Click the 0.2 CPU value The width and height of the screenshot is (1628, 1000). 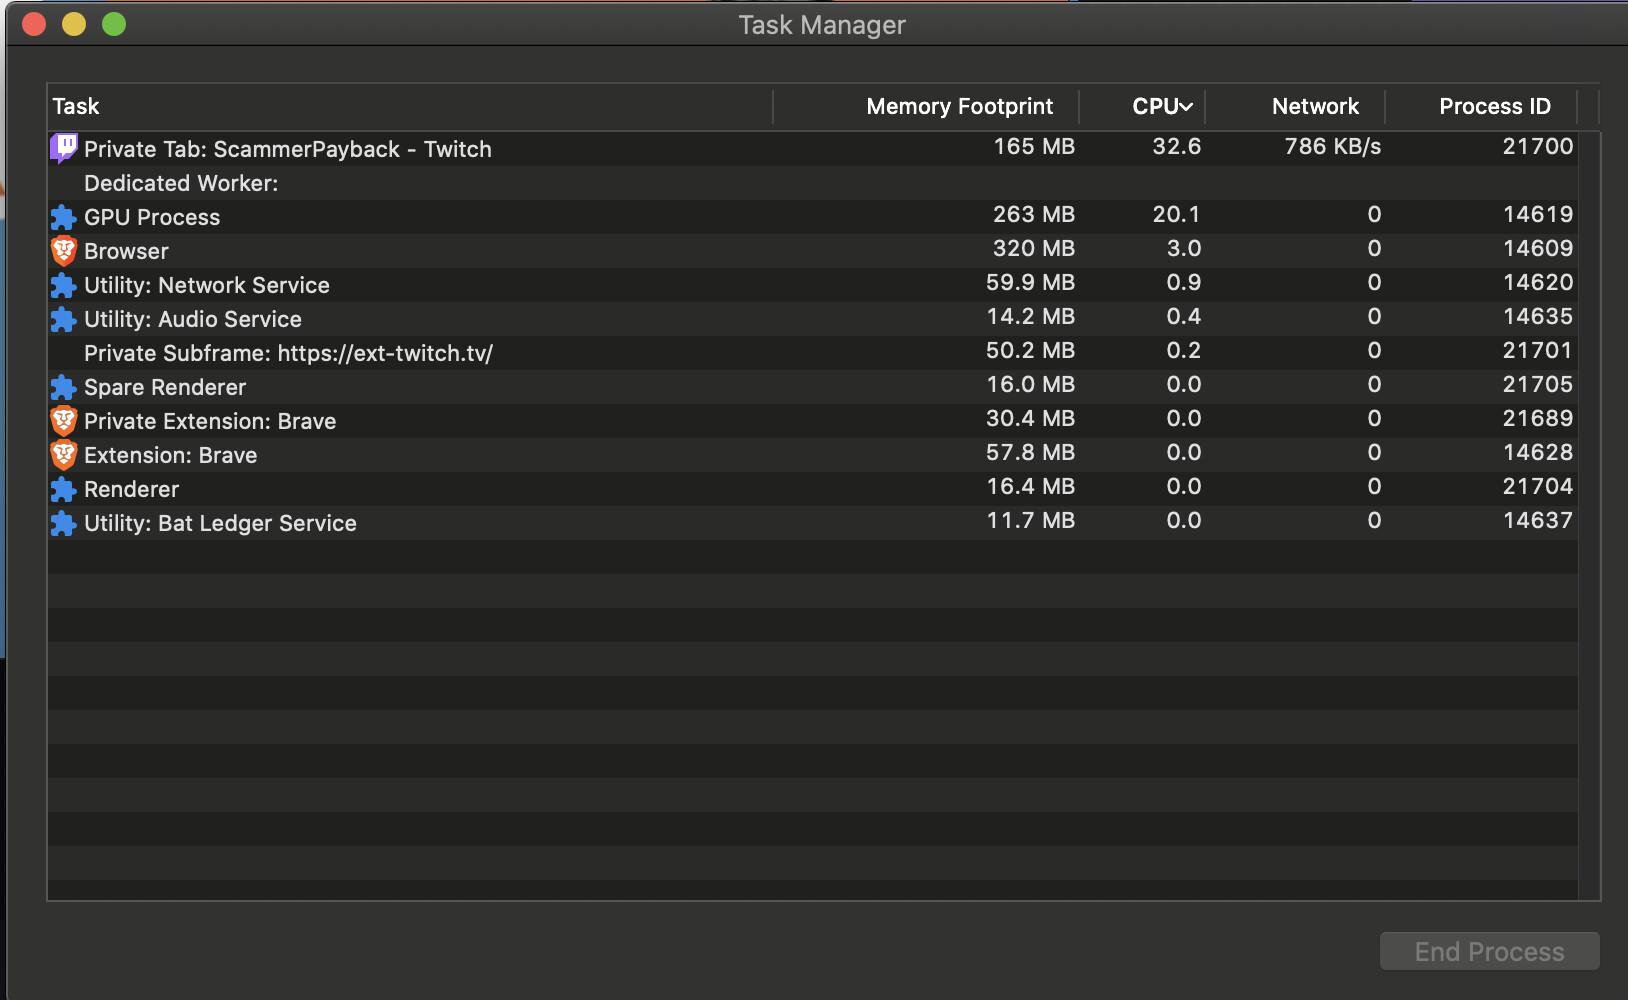click(1184, 350)
